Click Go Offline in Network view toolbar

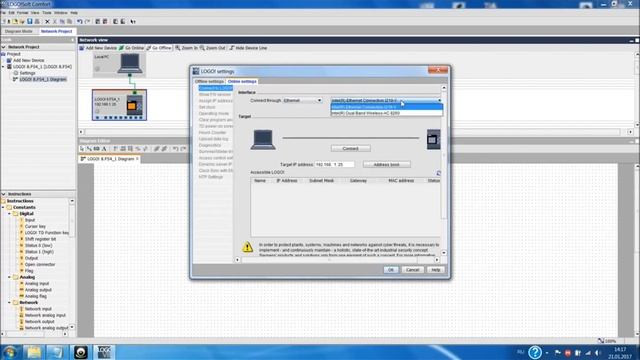(x=159, y=48)
